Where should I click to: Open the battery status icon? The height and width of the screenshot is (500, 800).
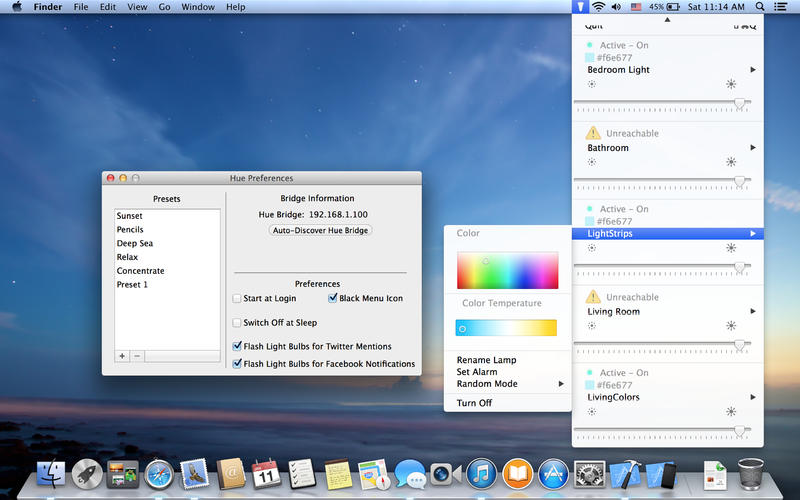(665, 7)
